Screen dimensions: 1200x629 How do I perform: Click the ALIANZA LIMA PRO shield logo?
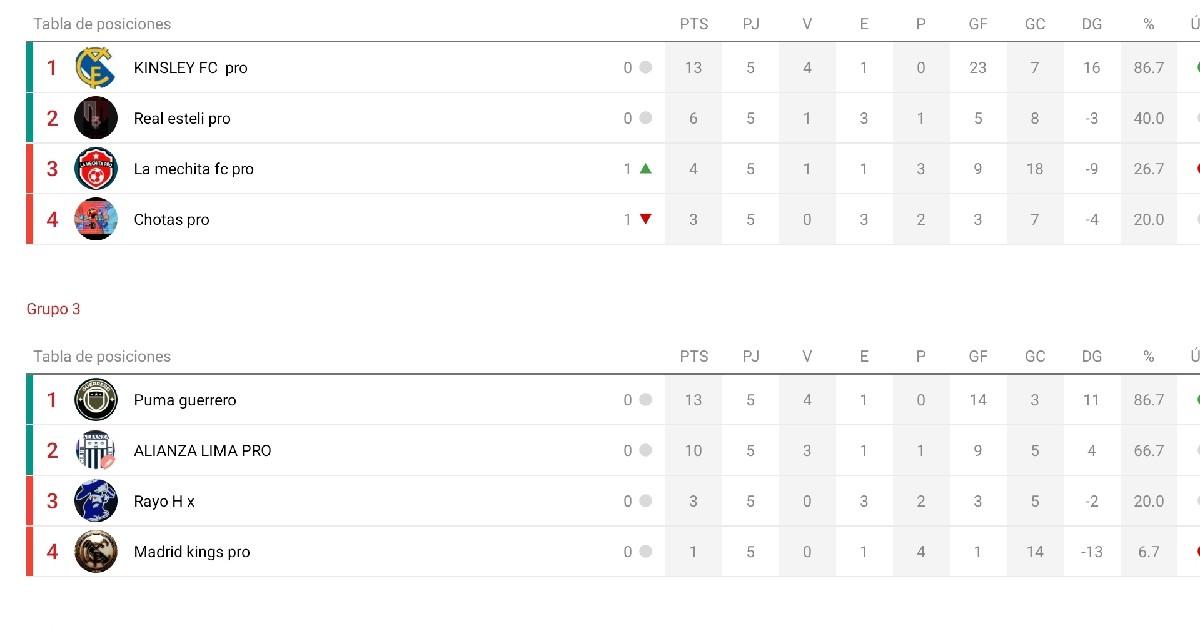[95, 451]
